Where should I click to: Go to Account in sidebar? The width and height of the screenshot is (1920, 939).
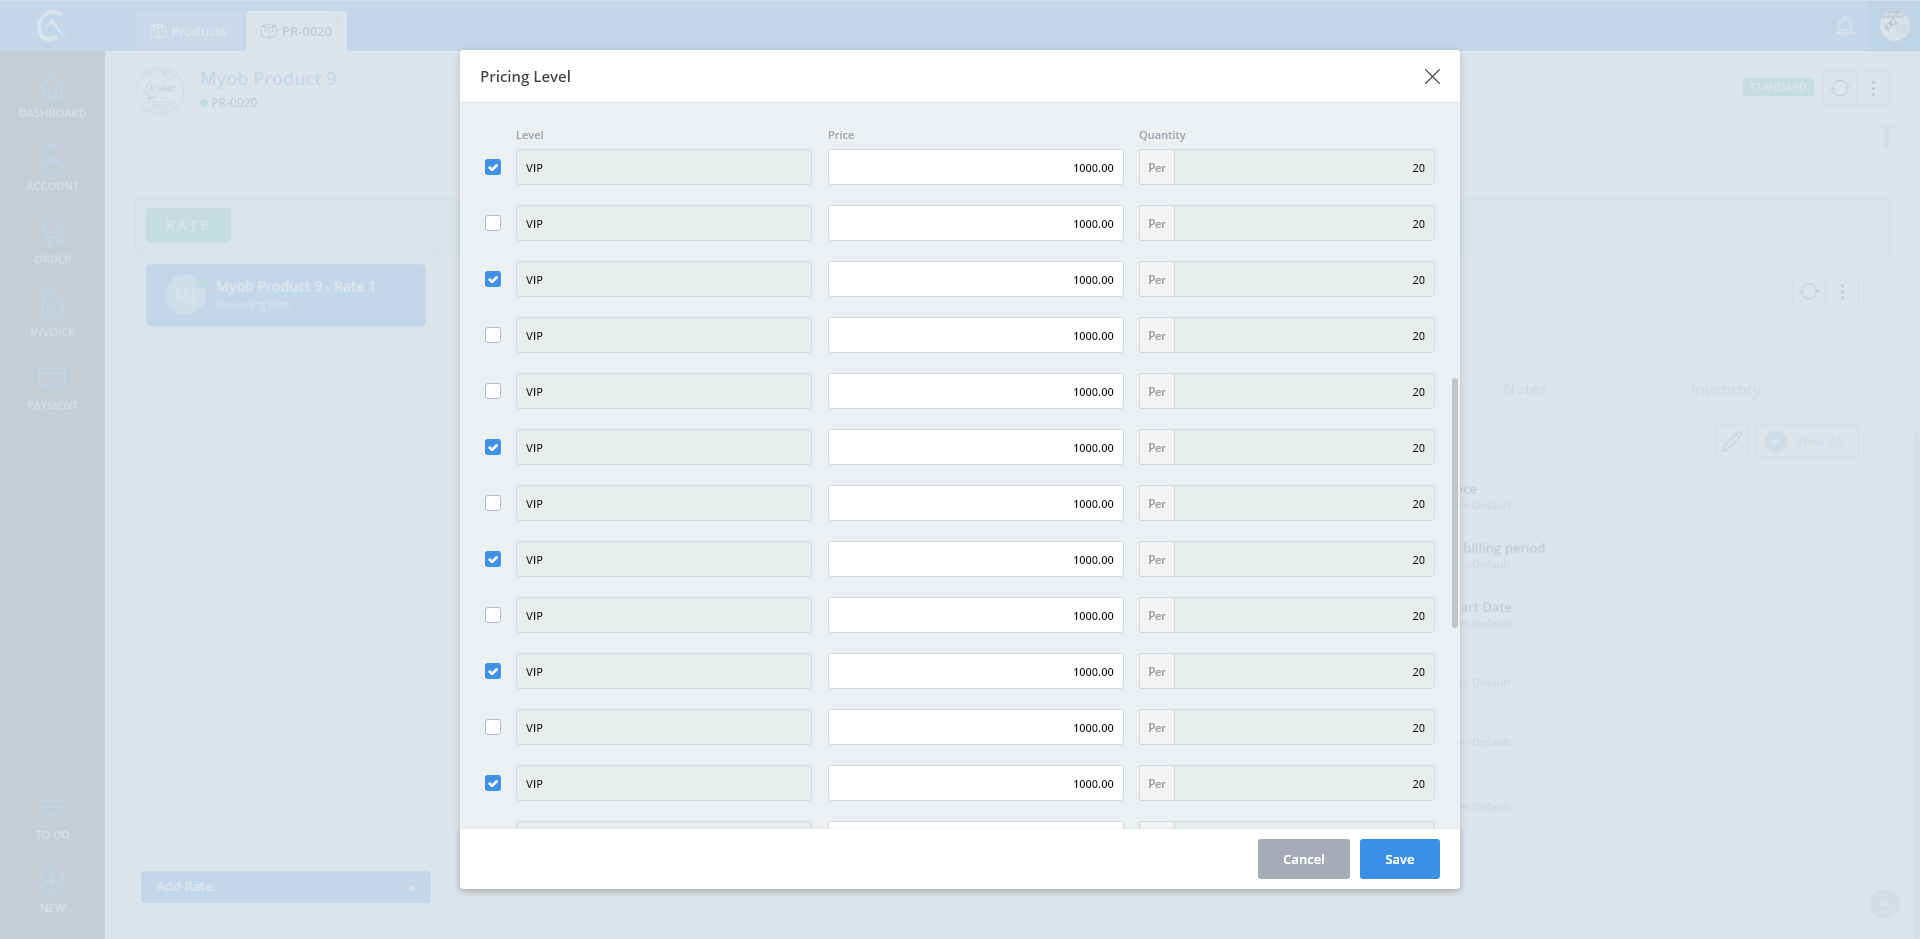(x=52, y=160)
